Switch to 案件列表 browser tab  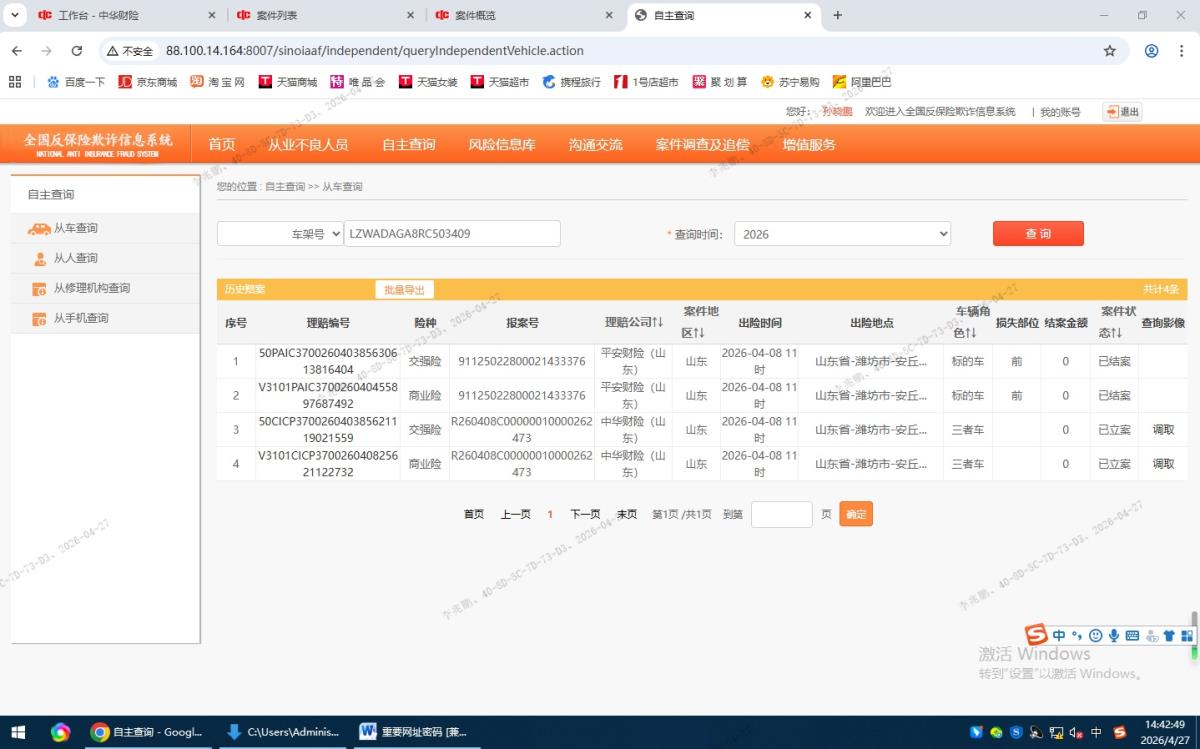coord(325,16)
